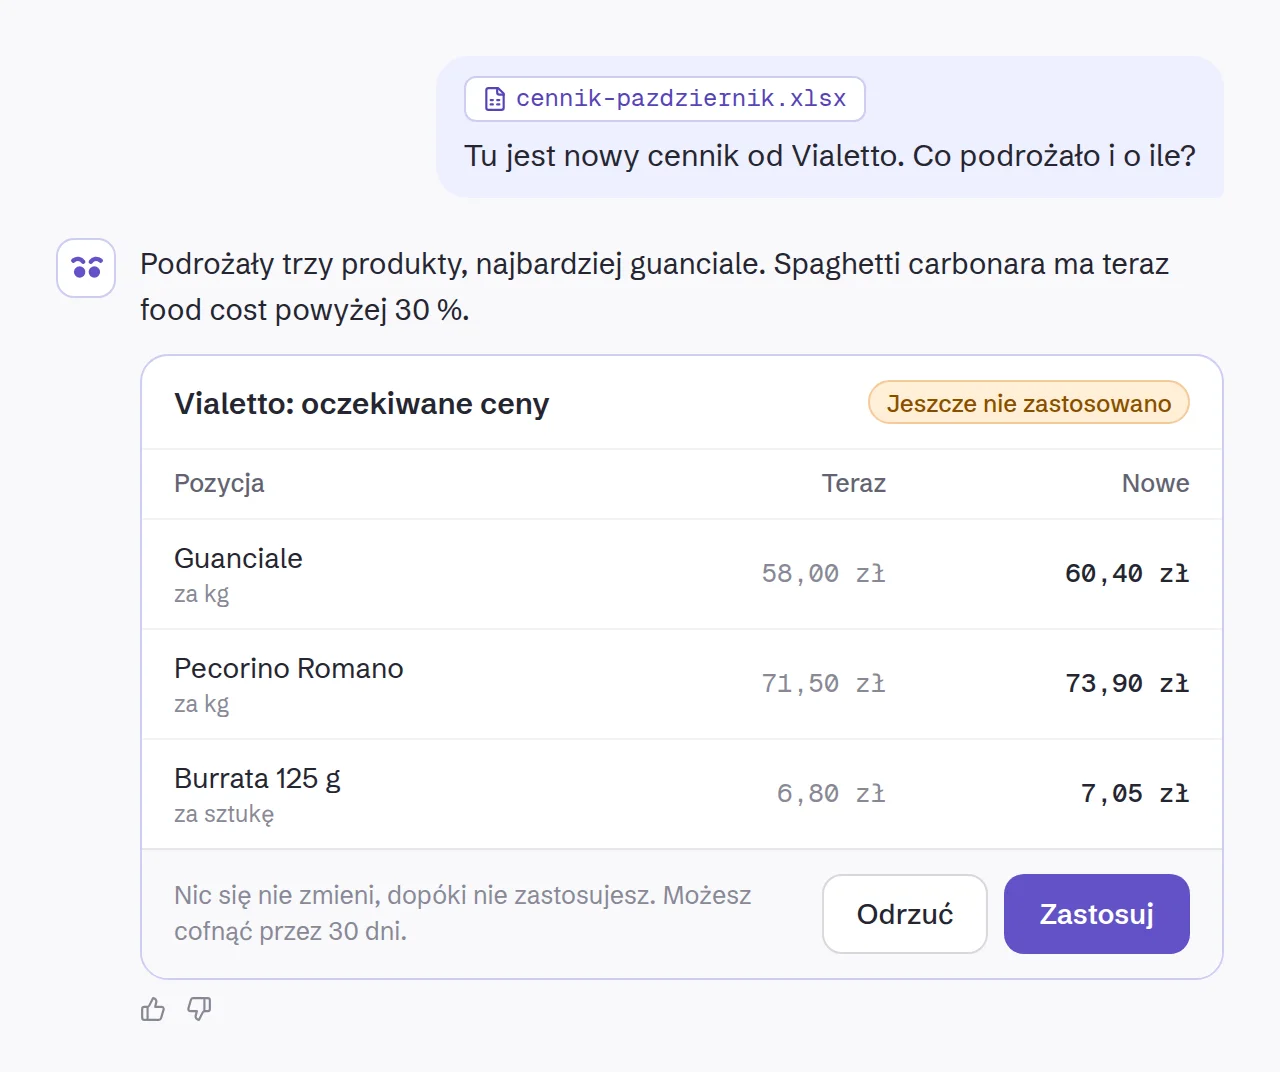
Task: Click current Pecorino price 71,50 zł
Action: 824,684
